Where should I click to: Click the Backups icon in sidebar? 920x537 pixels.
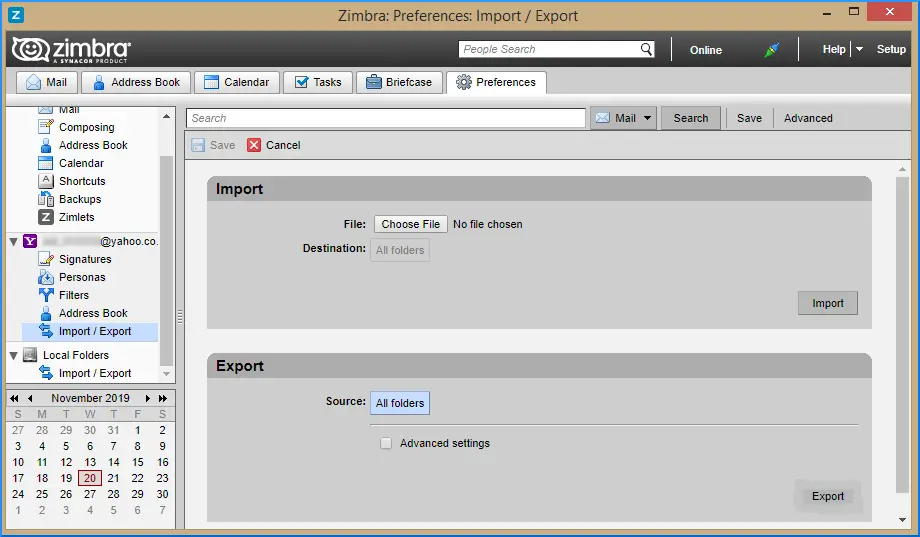[46, 199]
